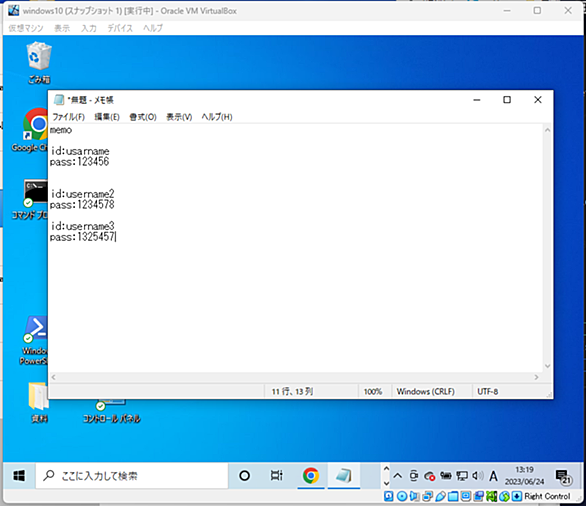The width and height of the screenshot is (586, 506).
Task: Click the OneDrive tray icon
Action: coord(430,476)
